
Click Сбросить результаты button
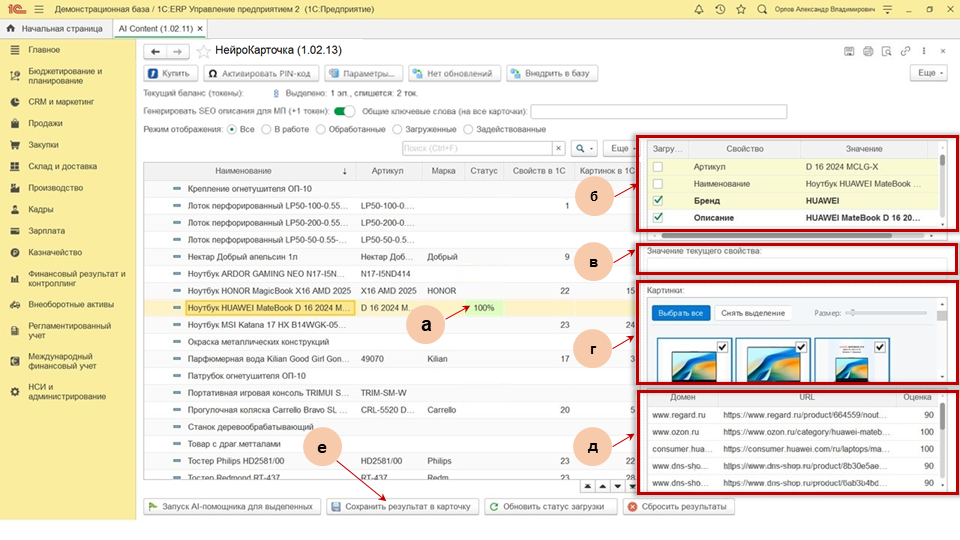[x=679, y=507]
